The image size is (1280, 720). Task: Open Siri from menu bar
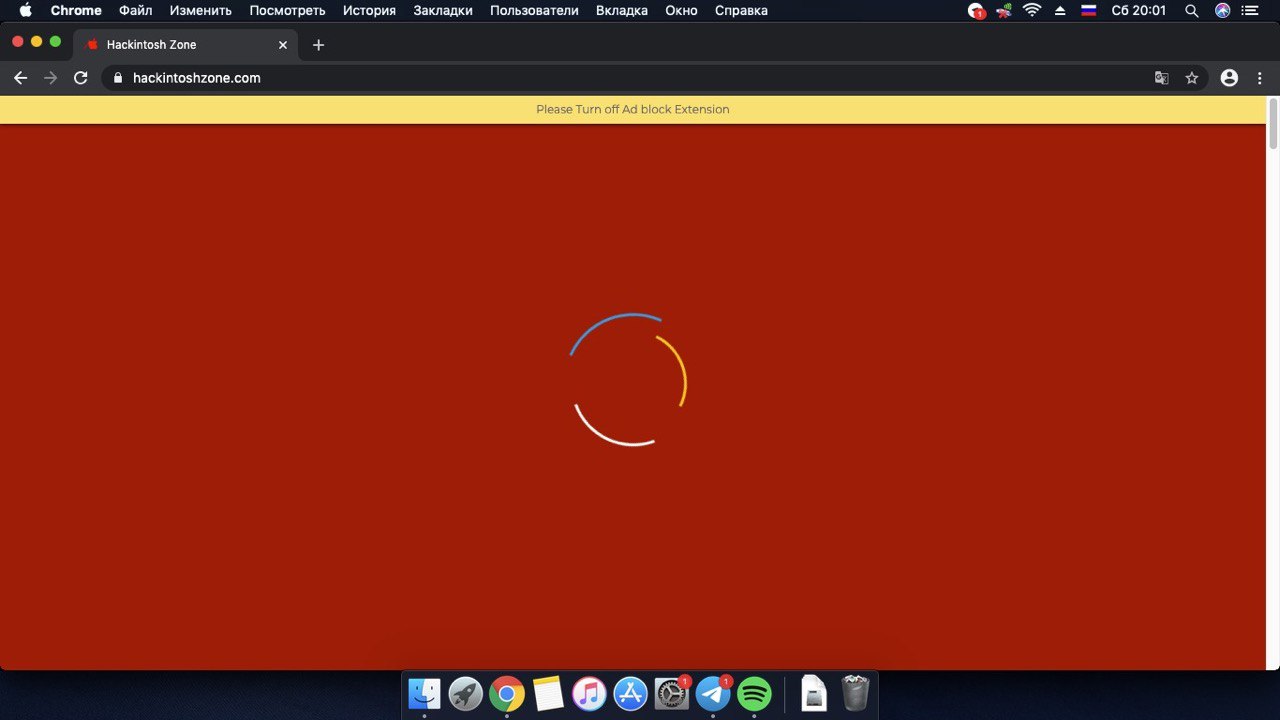click(x=1222, y=11)
